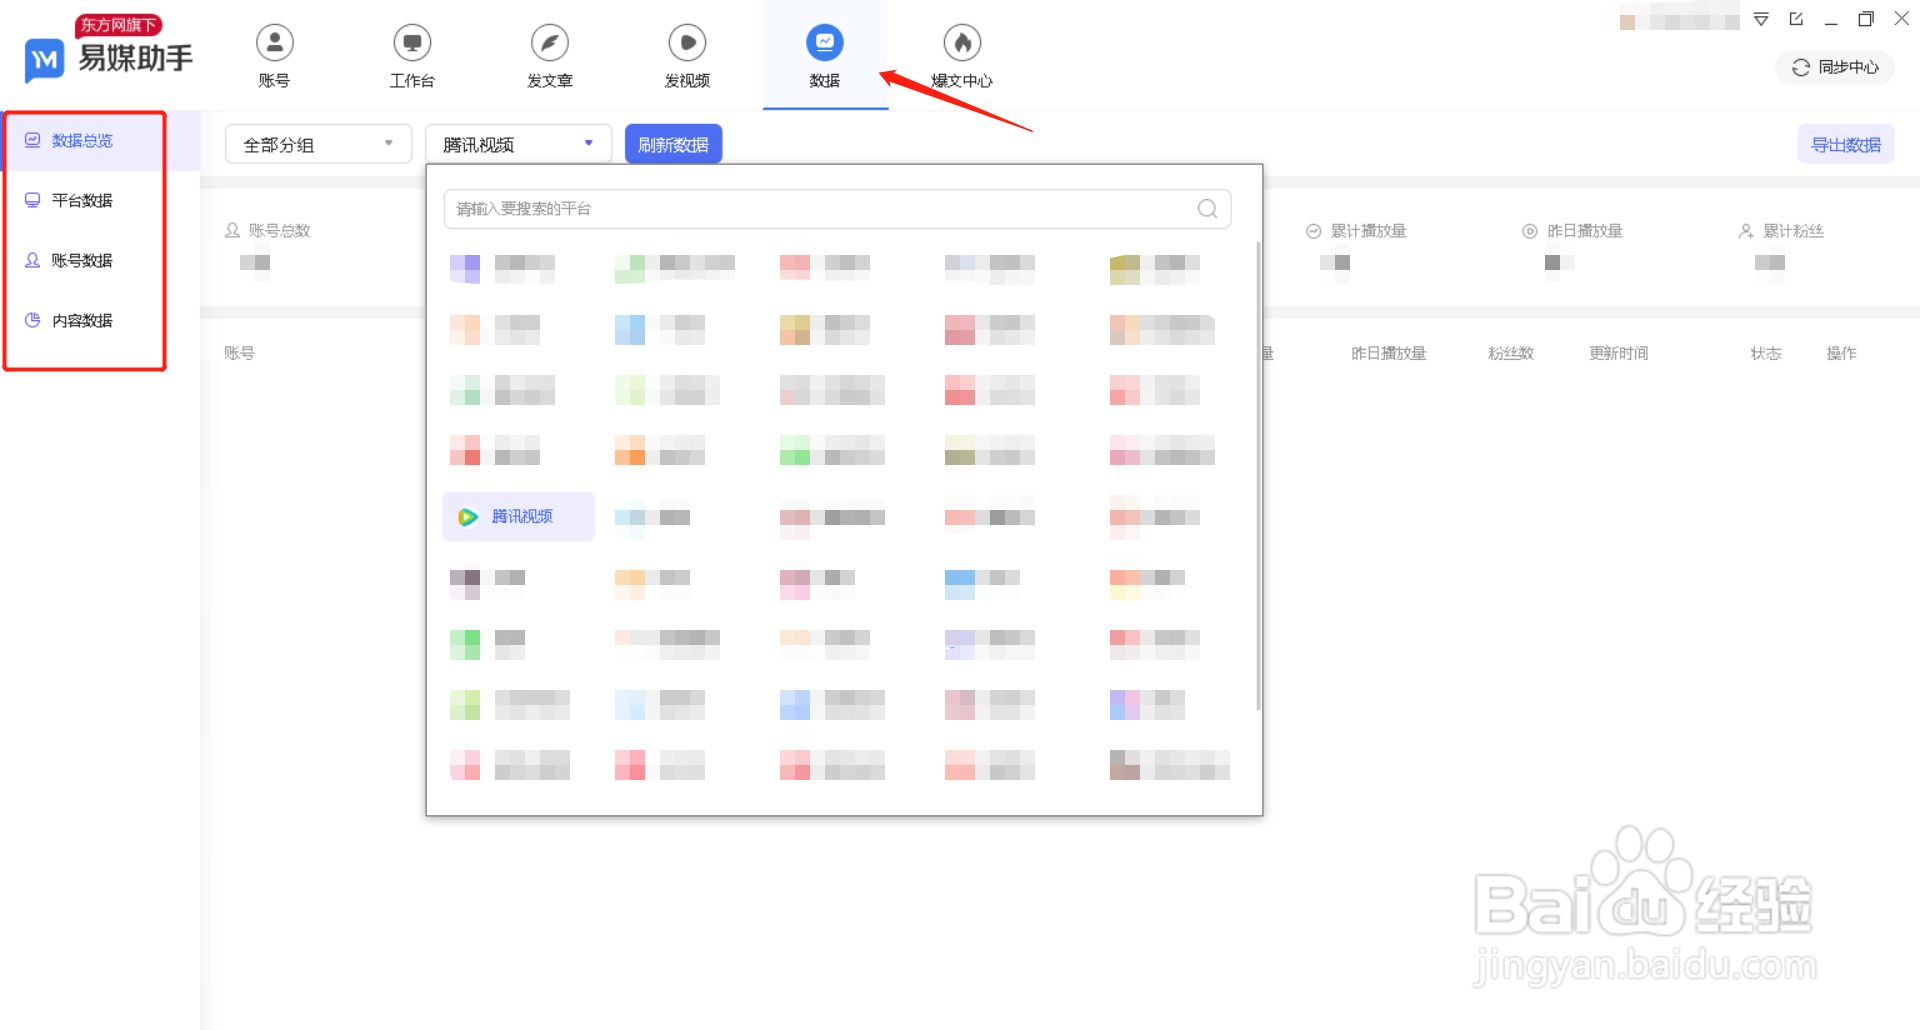This screenshot has width=1920, height=1030.
Task: Open the filter dropdown near the title bar
Action: click(x=1761, y=18)
